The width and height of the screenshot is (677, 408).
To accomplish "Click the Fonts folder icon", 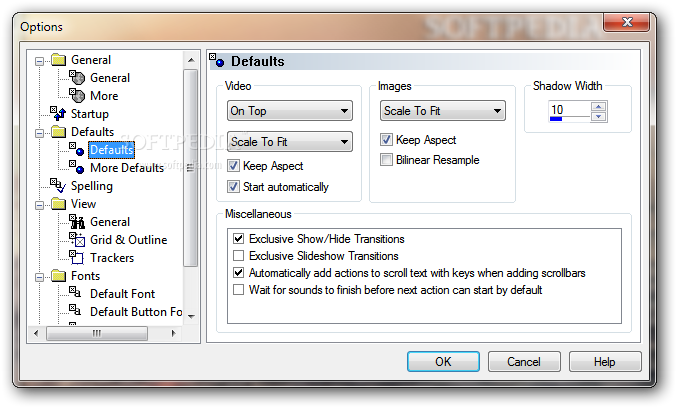I will pyautogui.click(x=58, y=276).
